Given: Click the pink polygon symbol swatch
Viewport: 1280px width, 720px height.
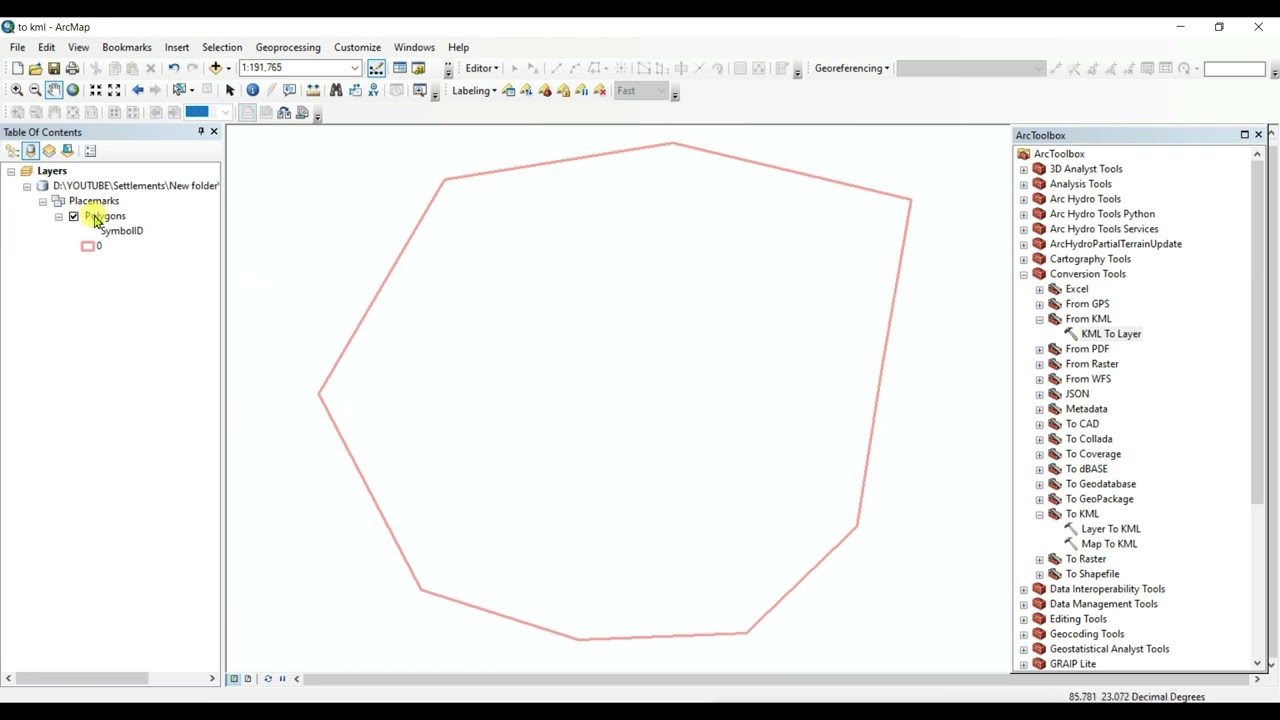Looking at the screenshot, I should tap(87, 246).
